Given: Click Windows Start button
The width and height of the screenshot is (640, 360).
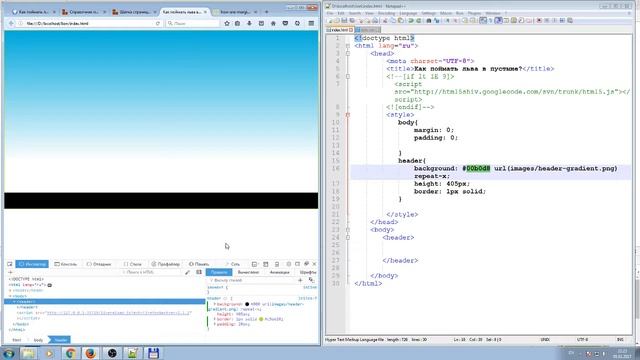Looking at the screenshot, I should click(x=9, y=353).
